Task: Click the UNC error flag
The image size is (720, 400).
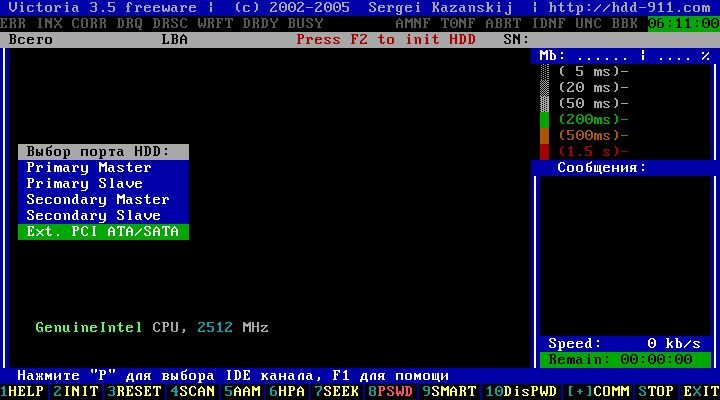Action: pos(589,23)
